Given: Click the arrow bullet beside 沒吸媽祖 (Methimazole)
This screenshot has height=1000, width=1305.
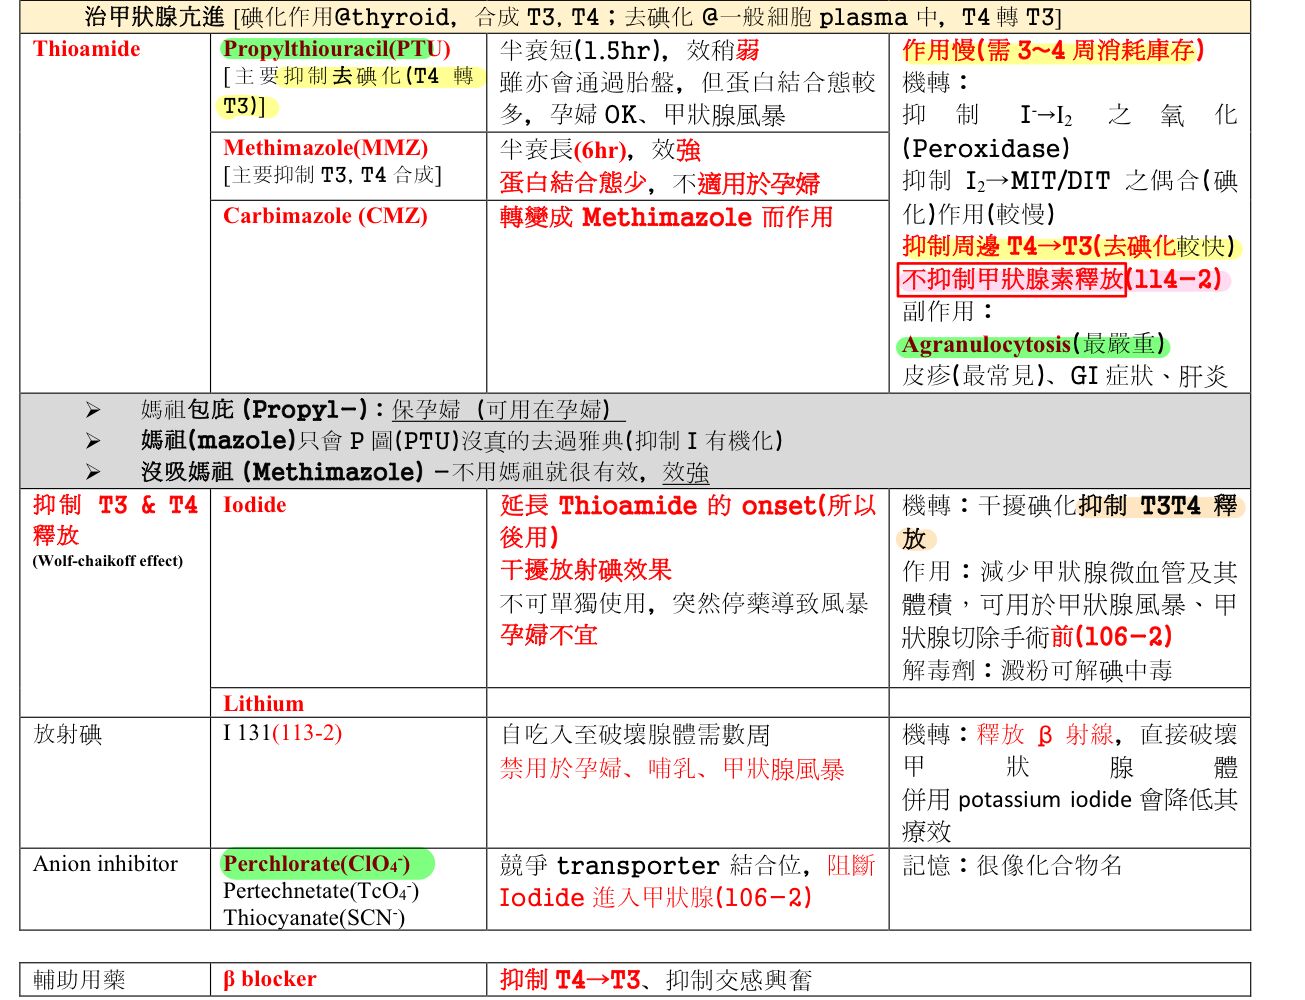Looking at the screenshot, I should (x=93, y=472).
